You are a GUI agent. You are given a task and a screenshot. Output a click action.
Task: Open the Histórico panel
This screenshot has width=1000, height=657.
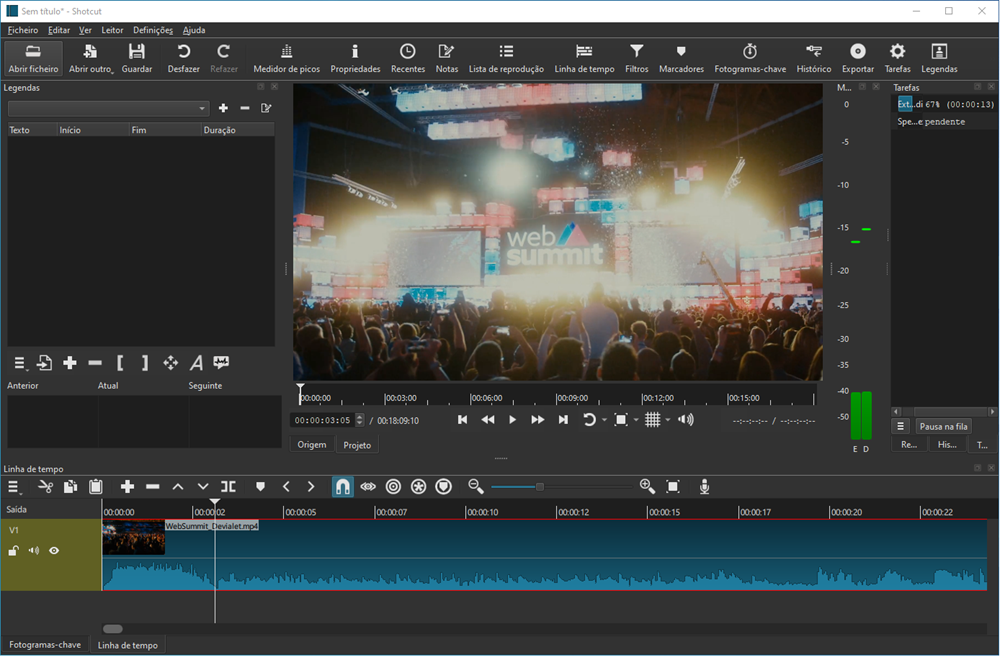coord(814,58)
